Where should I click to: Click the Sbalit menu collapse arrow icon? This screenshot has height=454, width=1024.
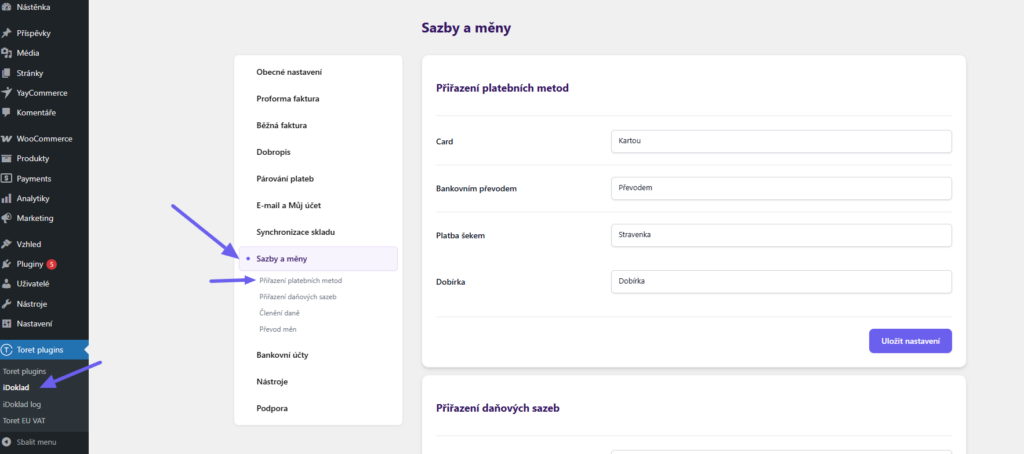[x=7, y=442]
